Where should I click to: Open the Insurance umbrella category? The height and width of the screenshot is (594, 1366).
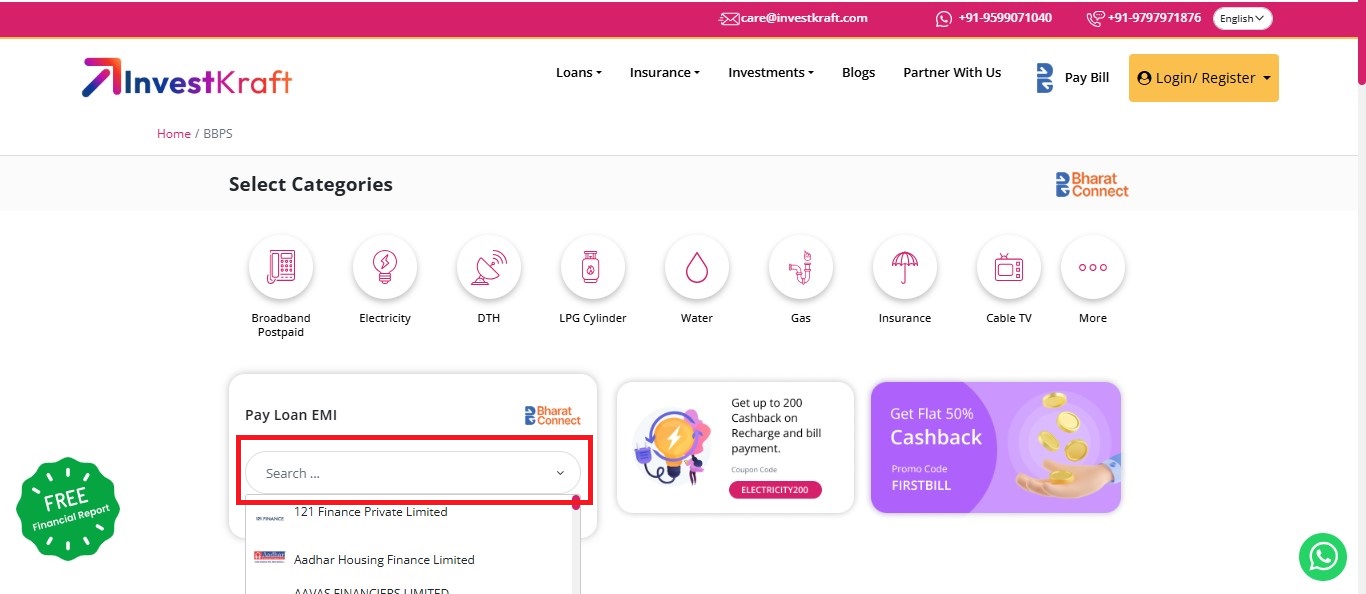(905, 267)
